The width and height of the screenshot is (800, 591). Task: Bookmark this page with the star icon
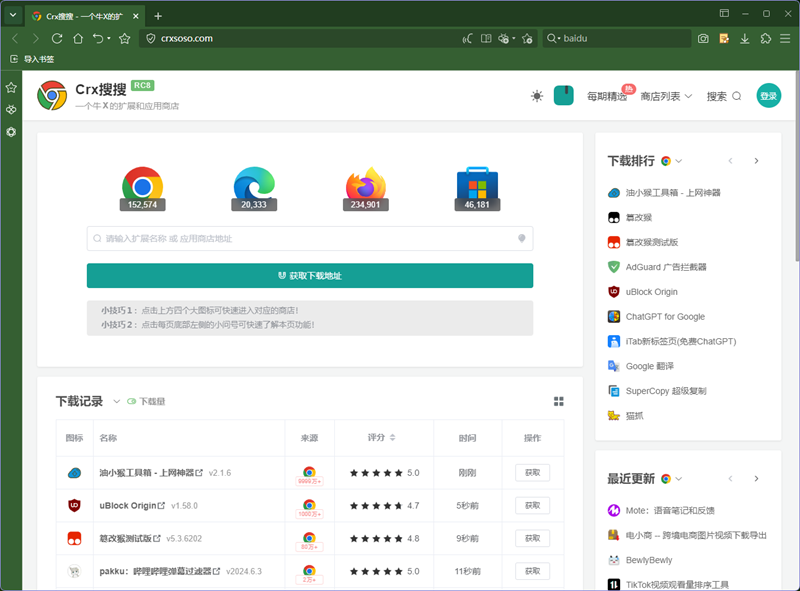click(125, 38)
